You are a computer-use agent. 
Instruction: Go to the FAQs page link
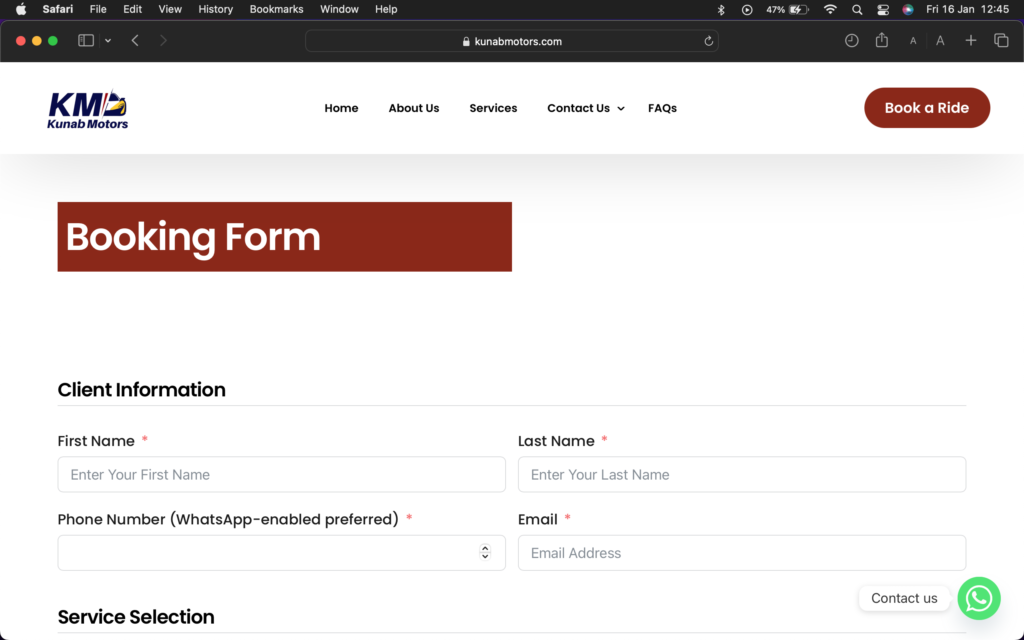click(x=662, y=108)
